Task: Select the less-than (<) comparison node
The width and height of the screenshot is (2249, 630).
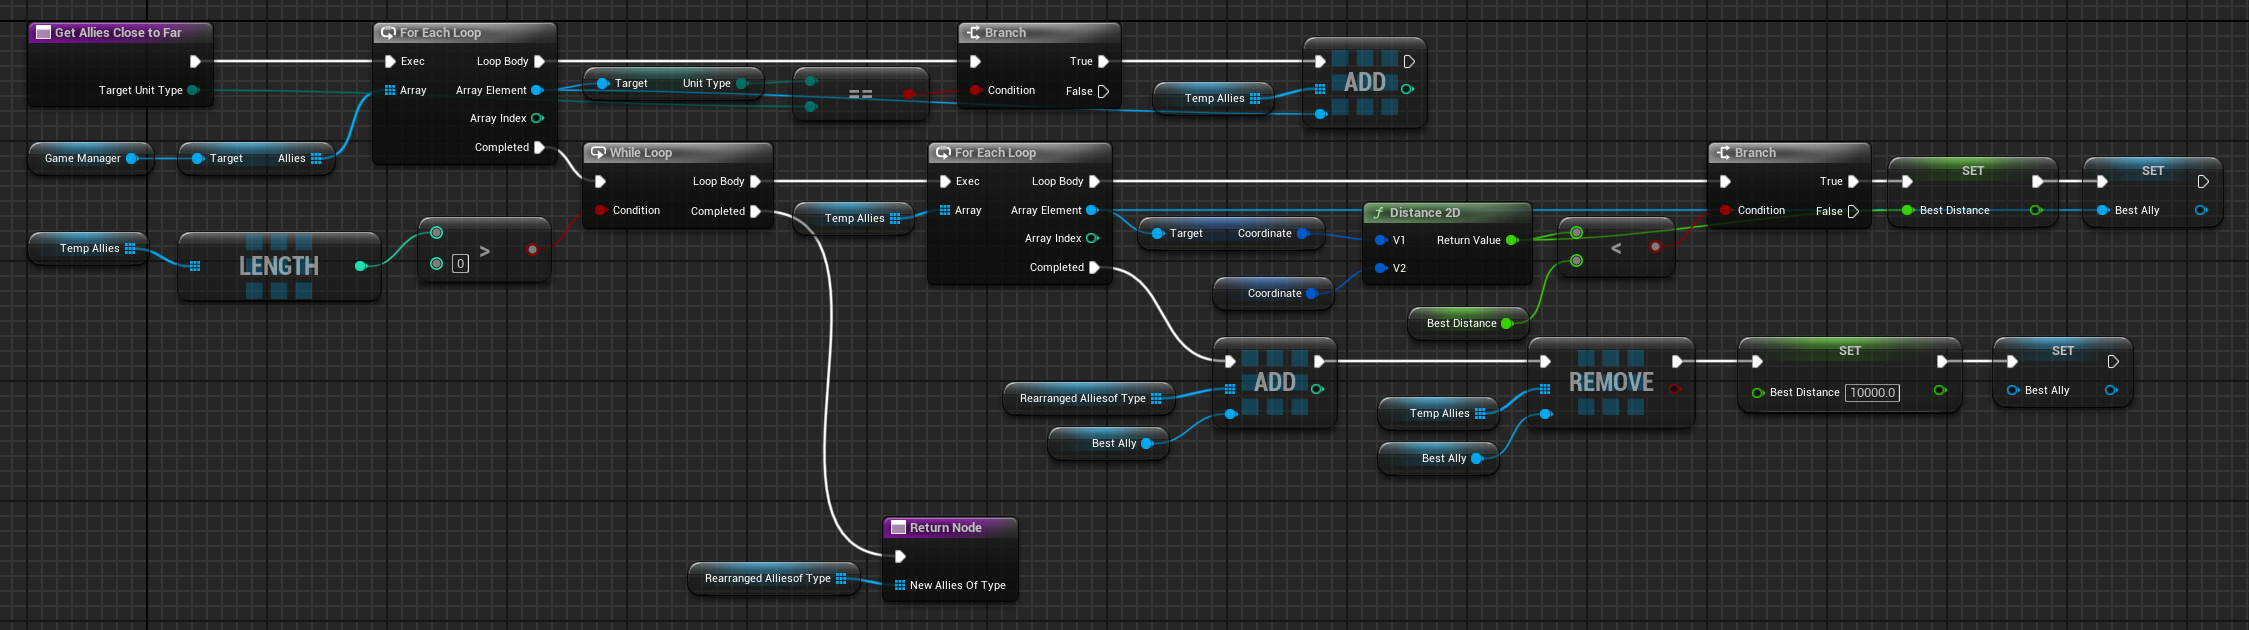Action: pos(1616,248)
